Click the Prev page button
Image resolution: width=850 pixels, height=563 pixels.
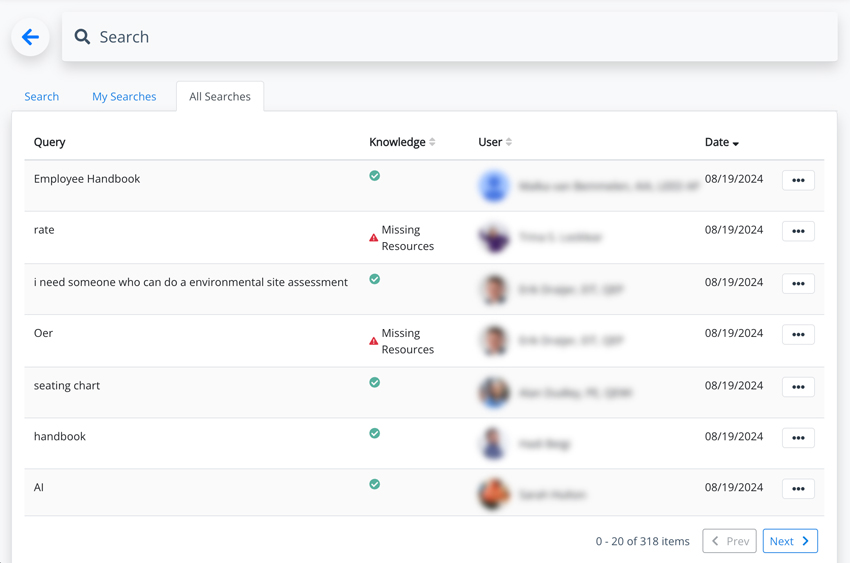[x=729, y=541]
